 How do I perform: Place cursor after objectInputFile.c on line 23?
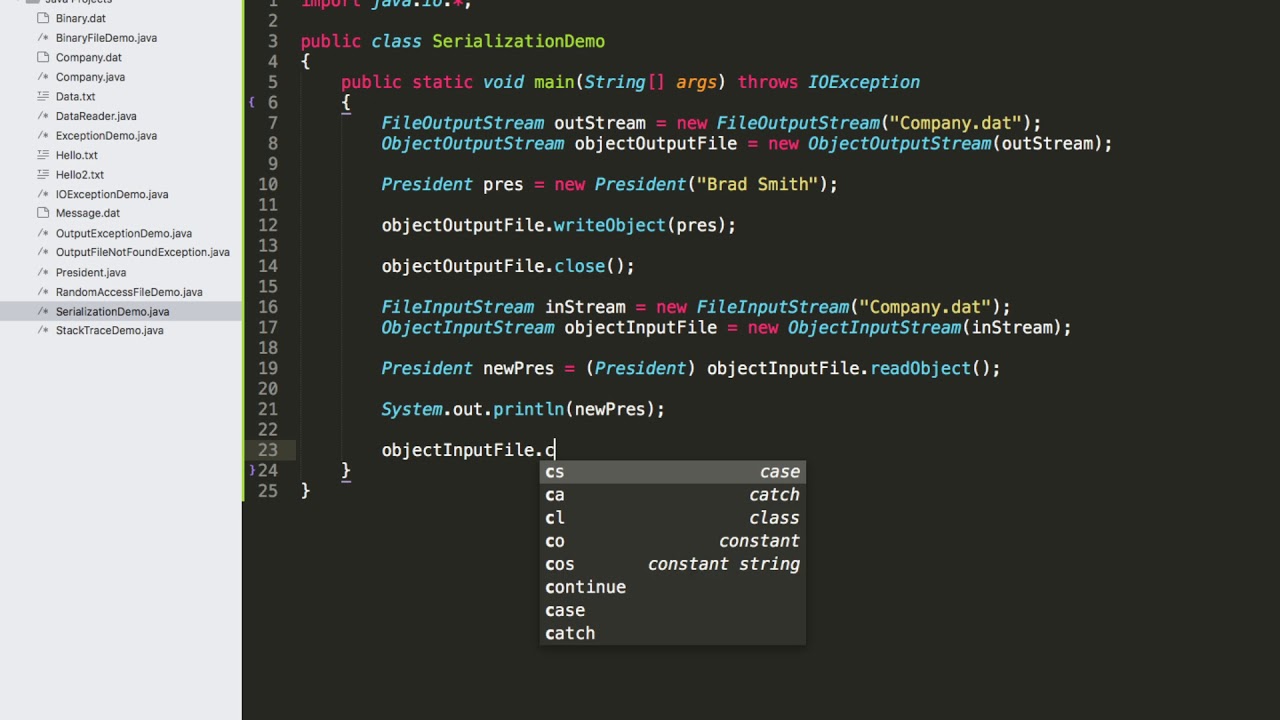(555, 450)
